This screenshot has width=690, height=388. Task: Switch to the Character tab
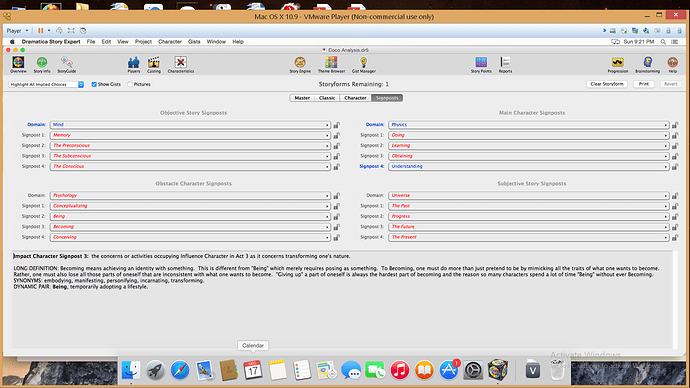click(355, 98)
